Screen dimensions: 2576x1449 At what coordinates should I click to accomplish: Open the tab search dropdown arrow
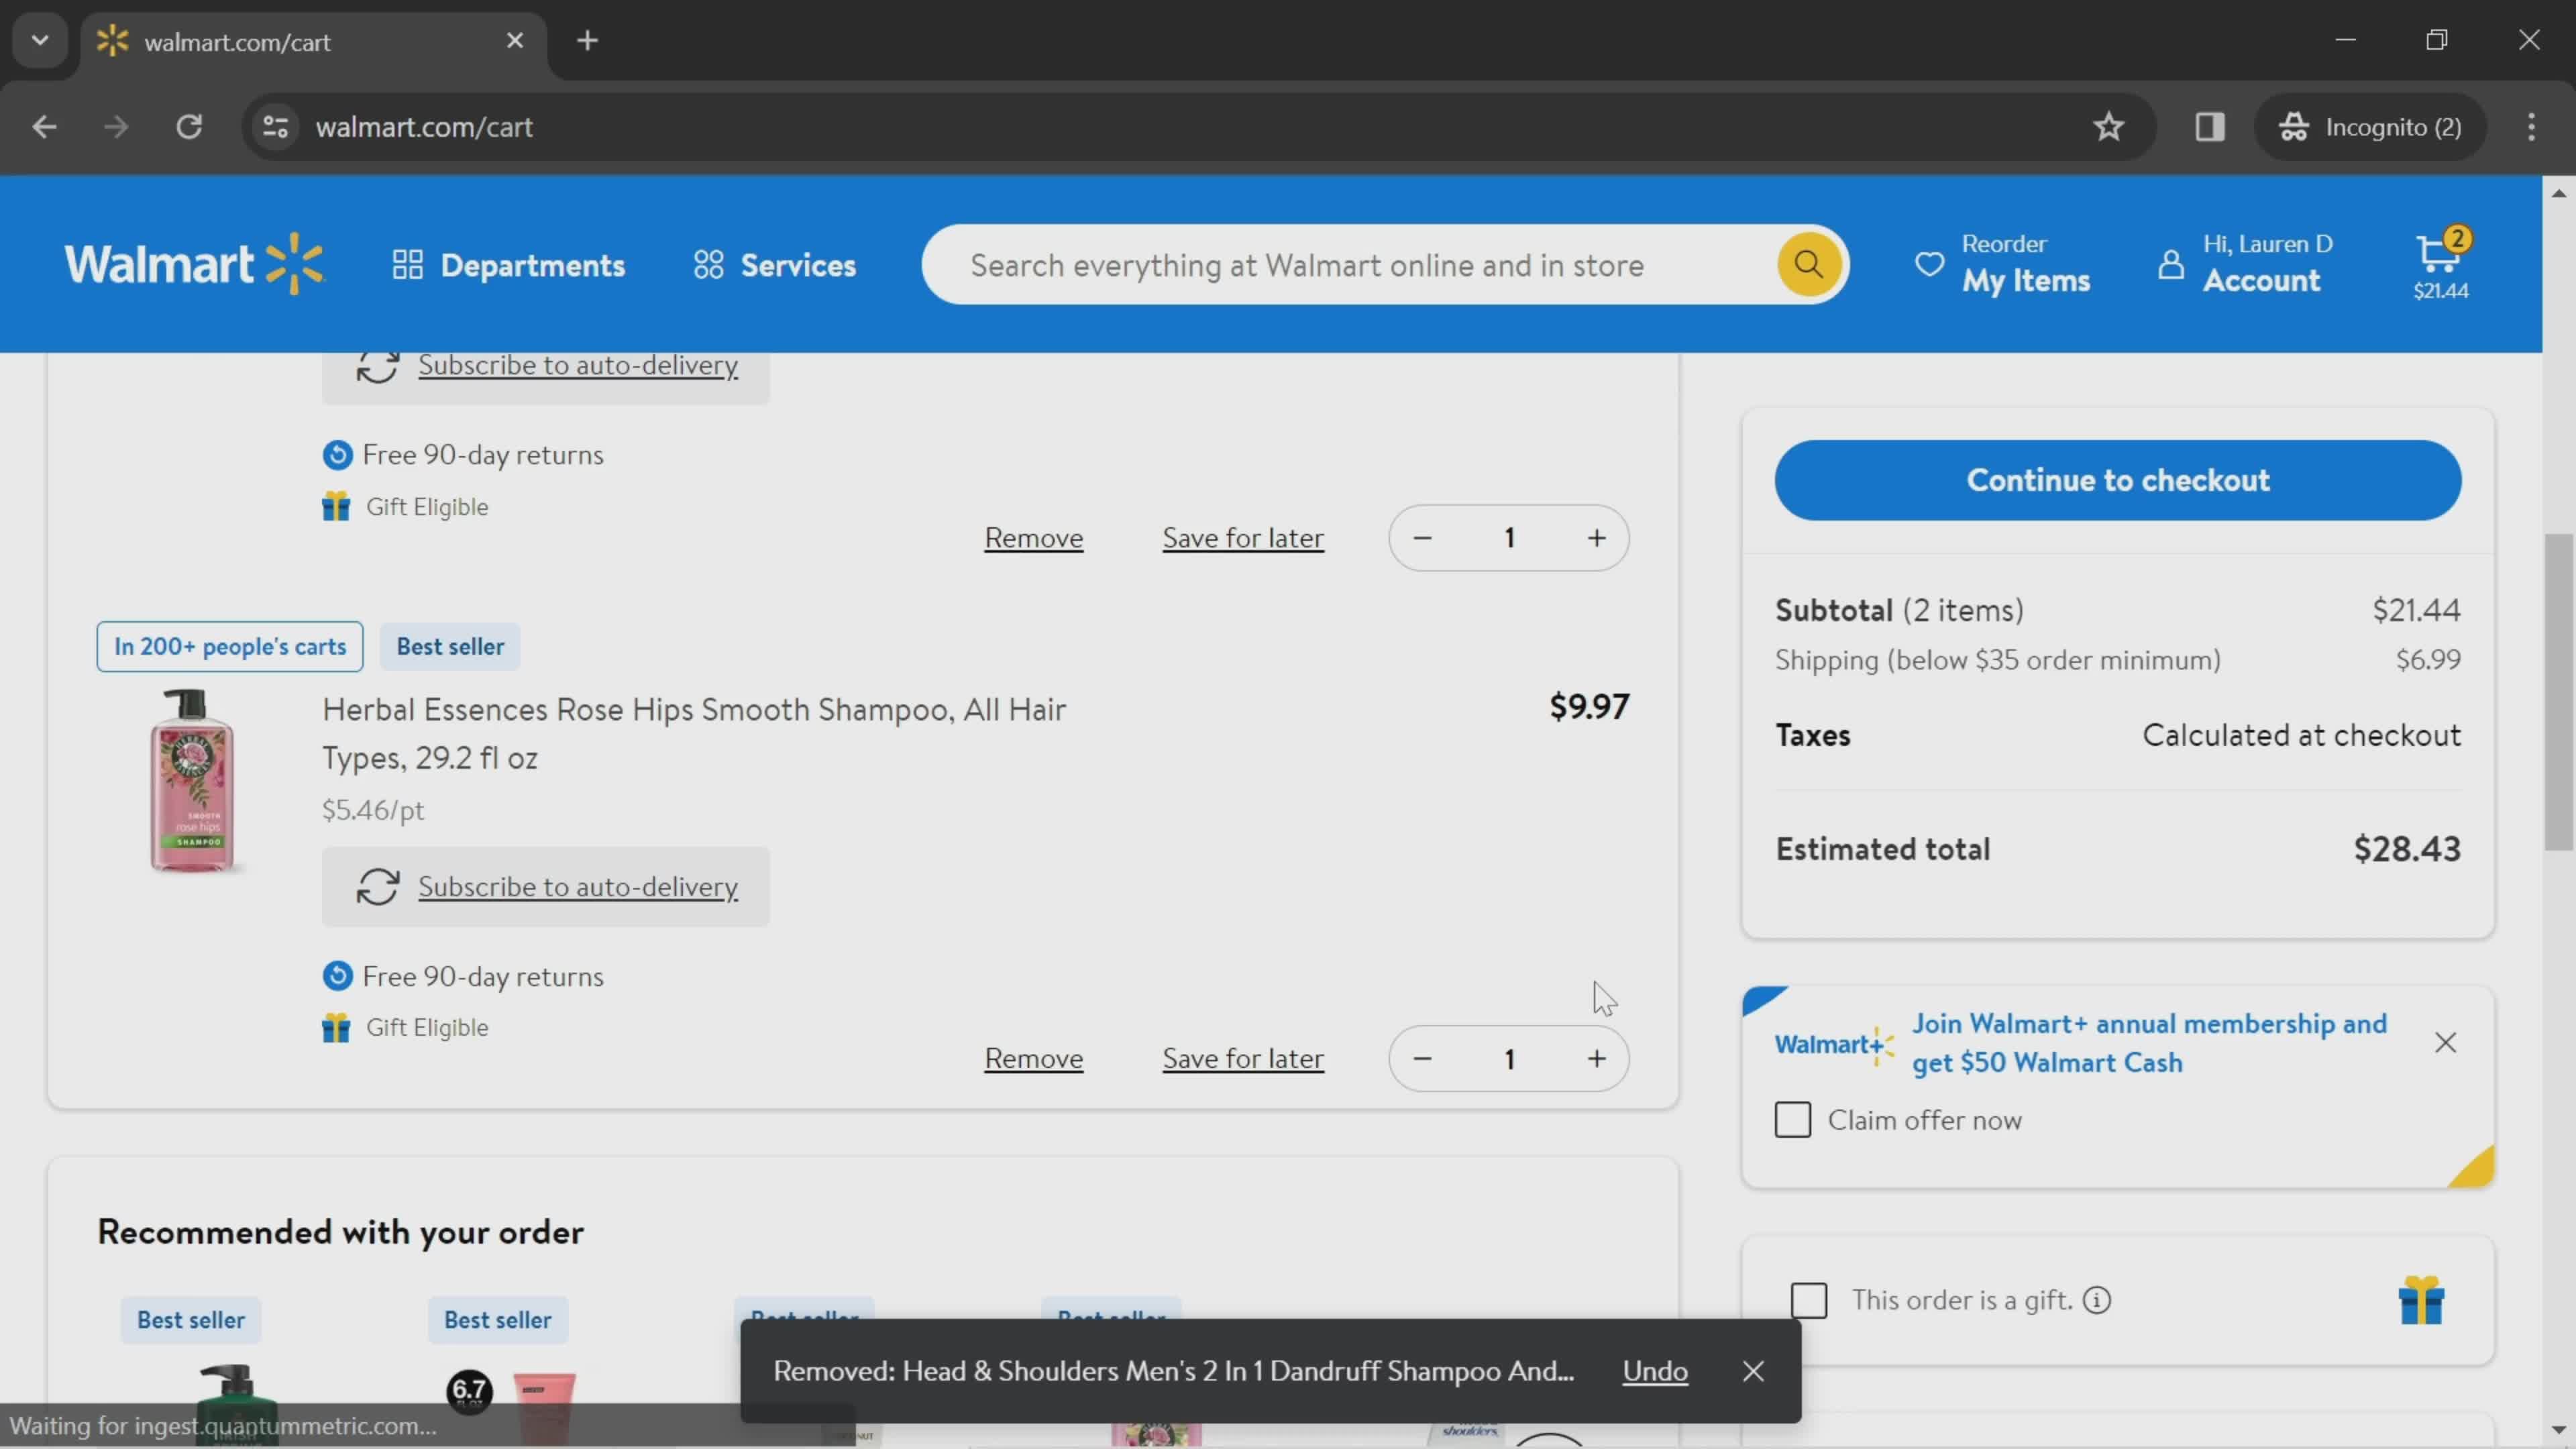tap(40, 41)
